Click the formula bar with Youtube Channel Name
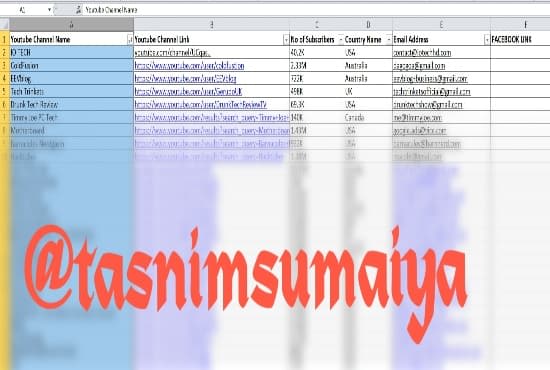The height and width of the screenshot is (370, 550). pyautogui.click(x=316, y=10)
